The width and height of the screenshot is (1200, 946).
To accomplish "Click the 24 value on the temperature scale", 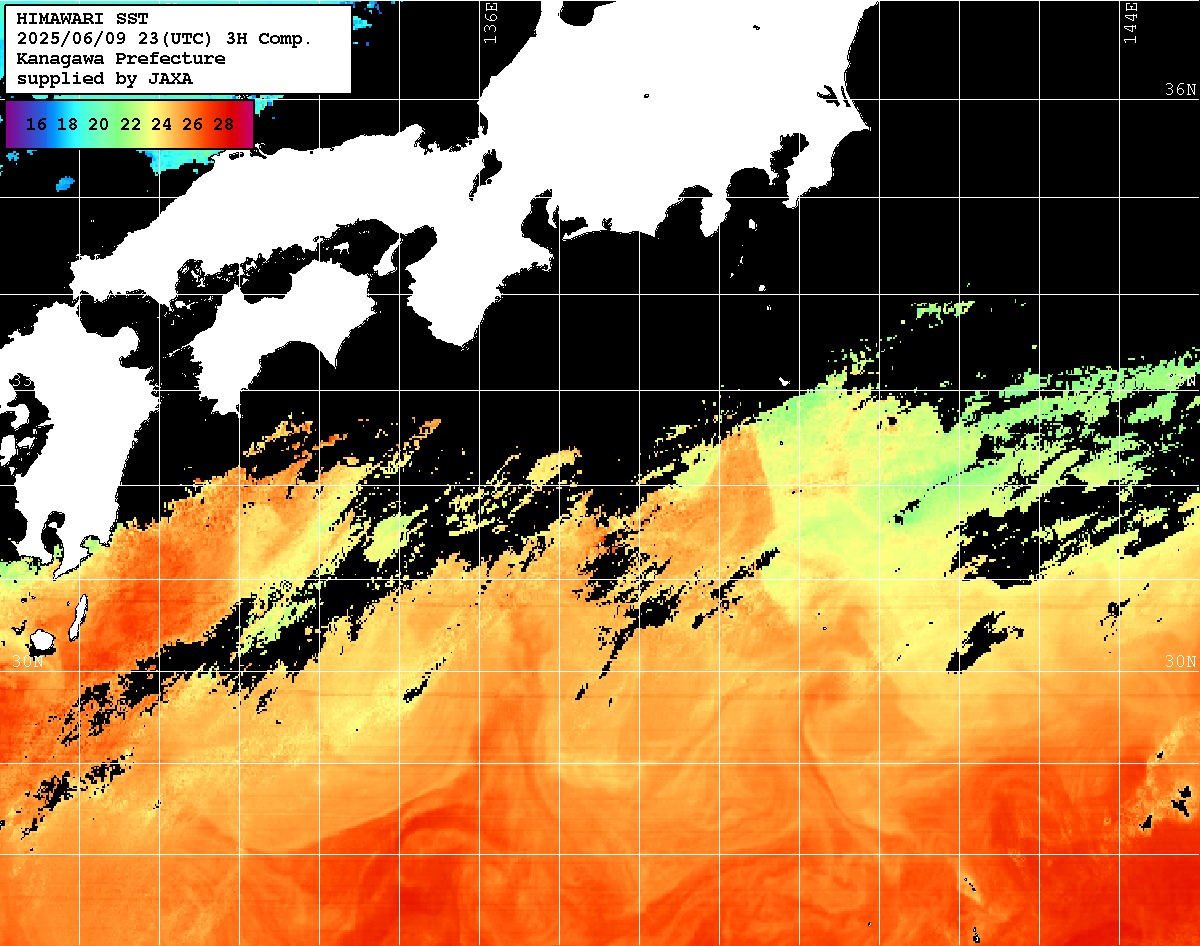I will tap(161, 125).
